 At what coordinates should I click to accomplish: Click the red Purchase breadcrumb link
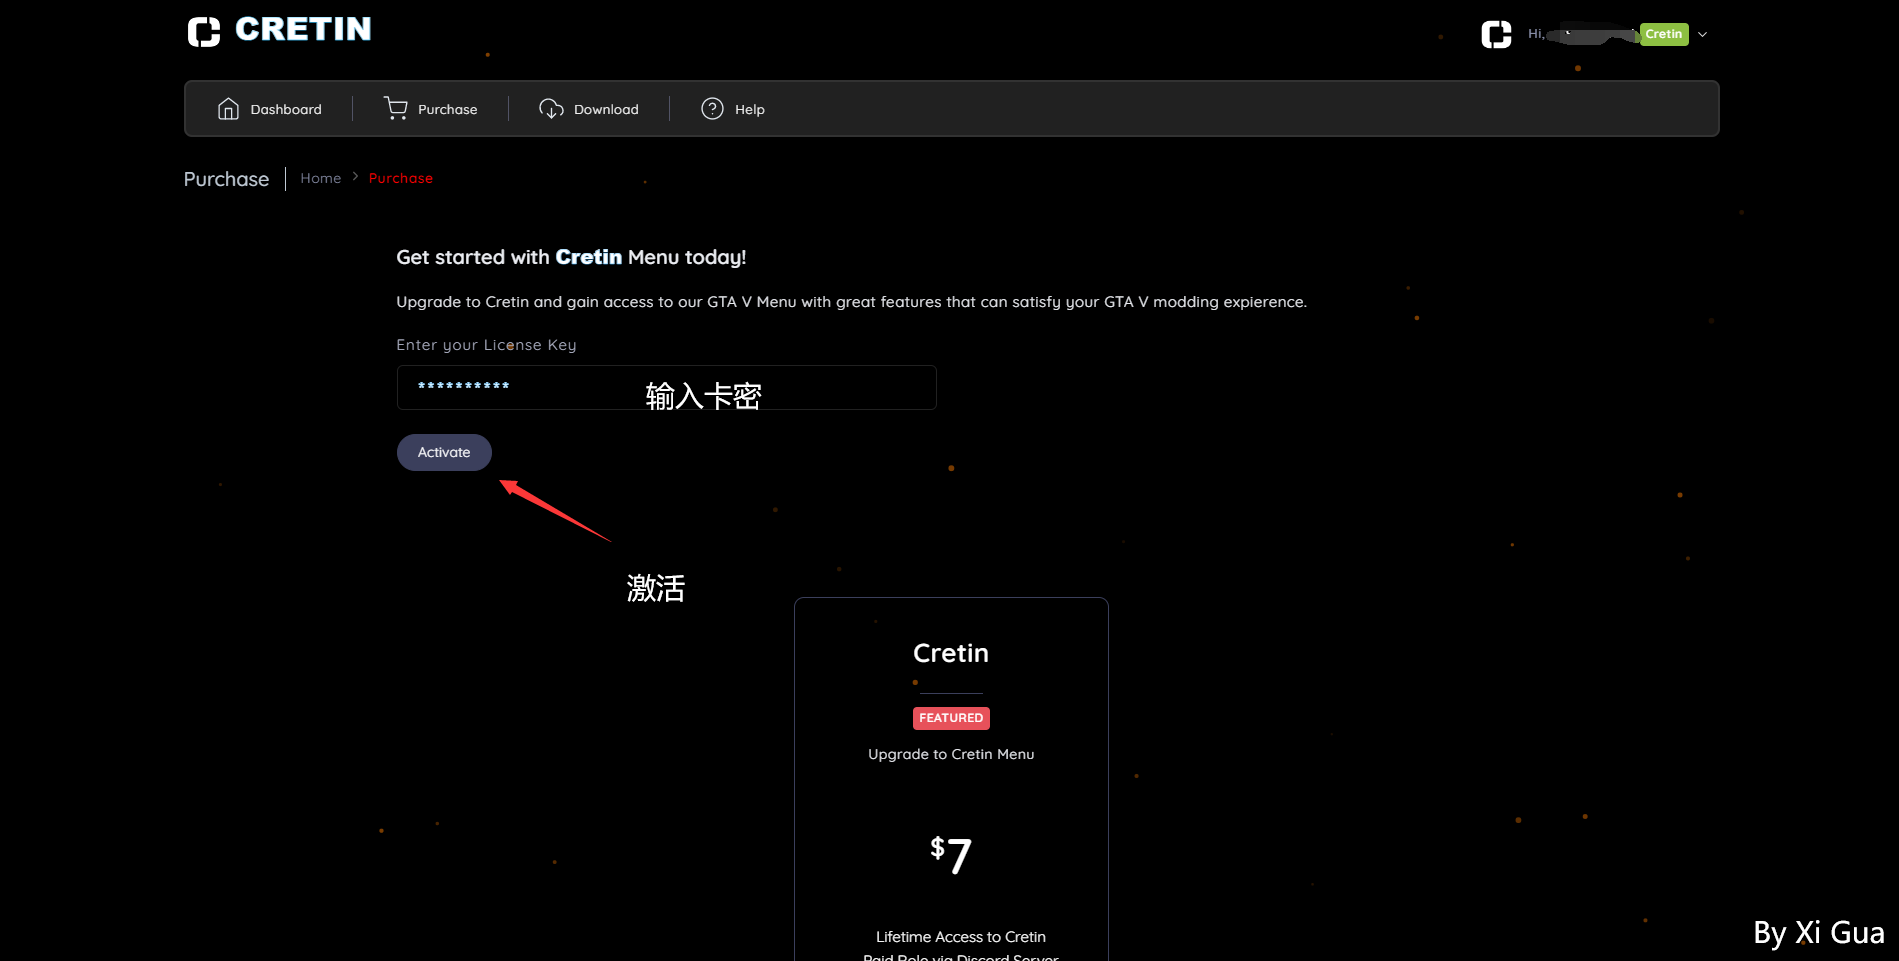(401, 178)
